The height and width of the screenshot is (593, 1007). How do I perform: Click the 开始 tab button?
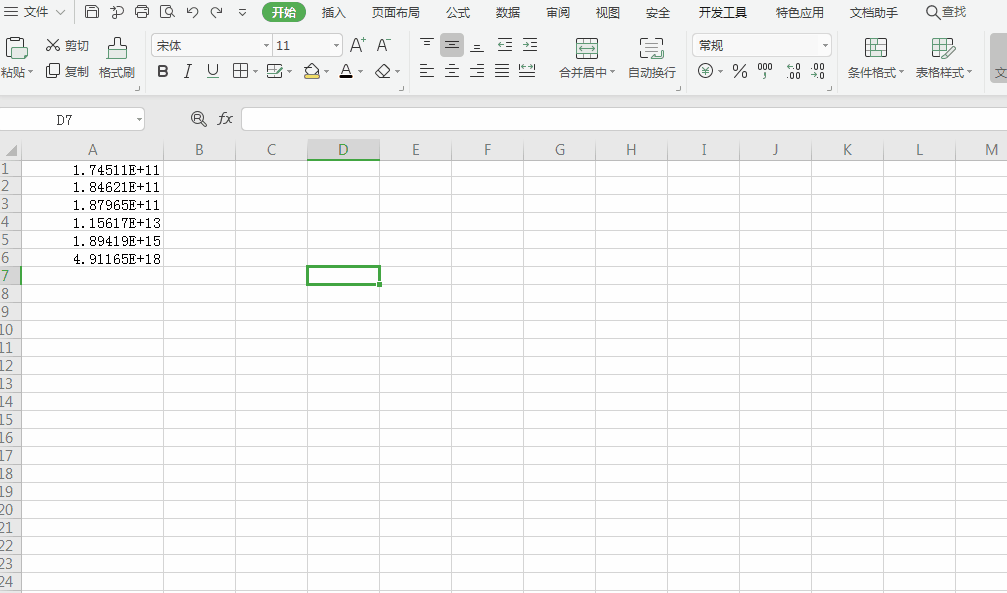[284, 12]
